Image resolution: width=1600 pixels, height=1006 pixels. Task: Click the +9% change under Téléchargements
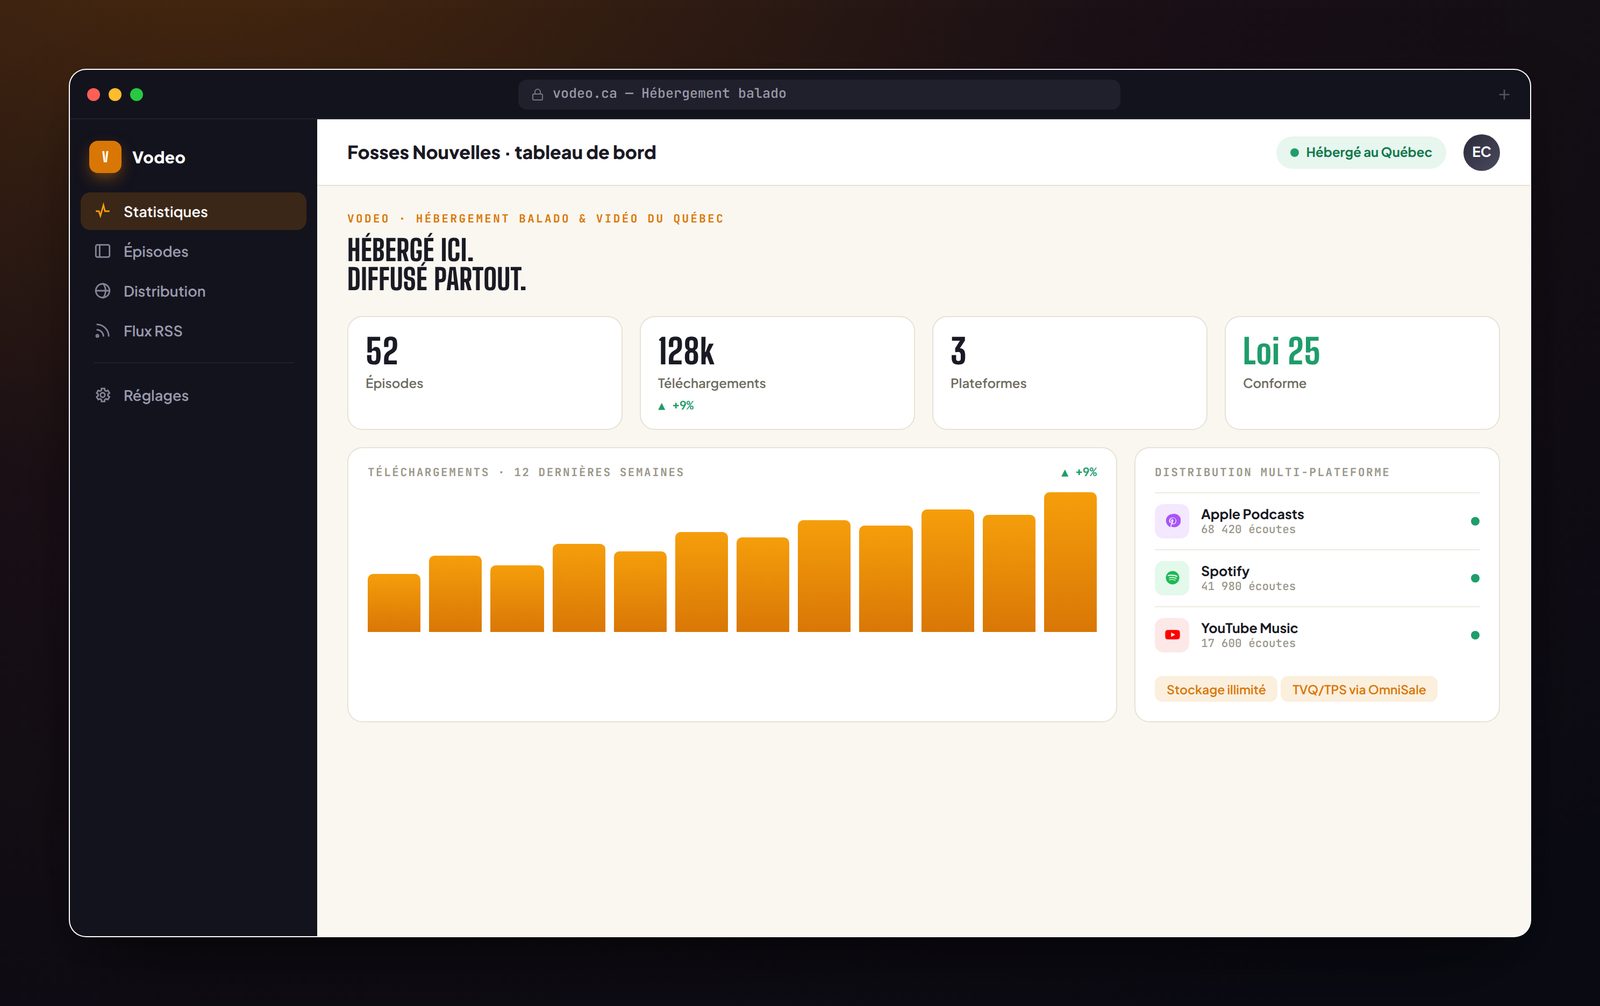pyautogui.click(x=676, y=405)
